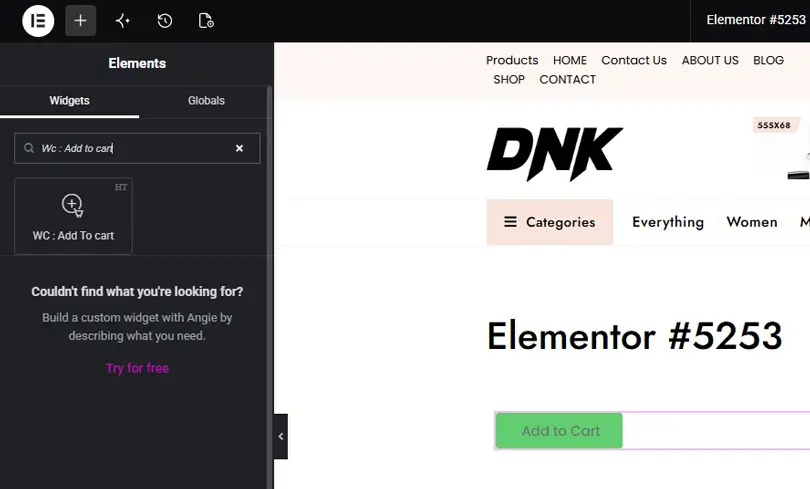The height and width of the screenshot is (489, 810).
Task: Expand the Categories hamburger menu
Action: 550,222
